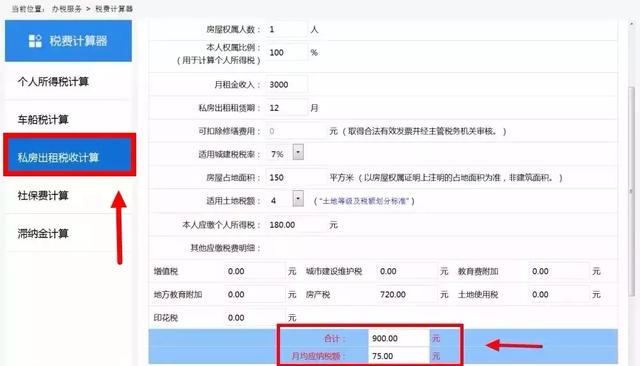The width and height of the screenshot is (640, 366).
Task: Click the 本人应缴个人所得税 field
Action: tap(296, 225)
